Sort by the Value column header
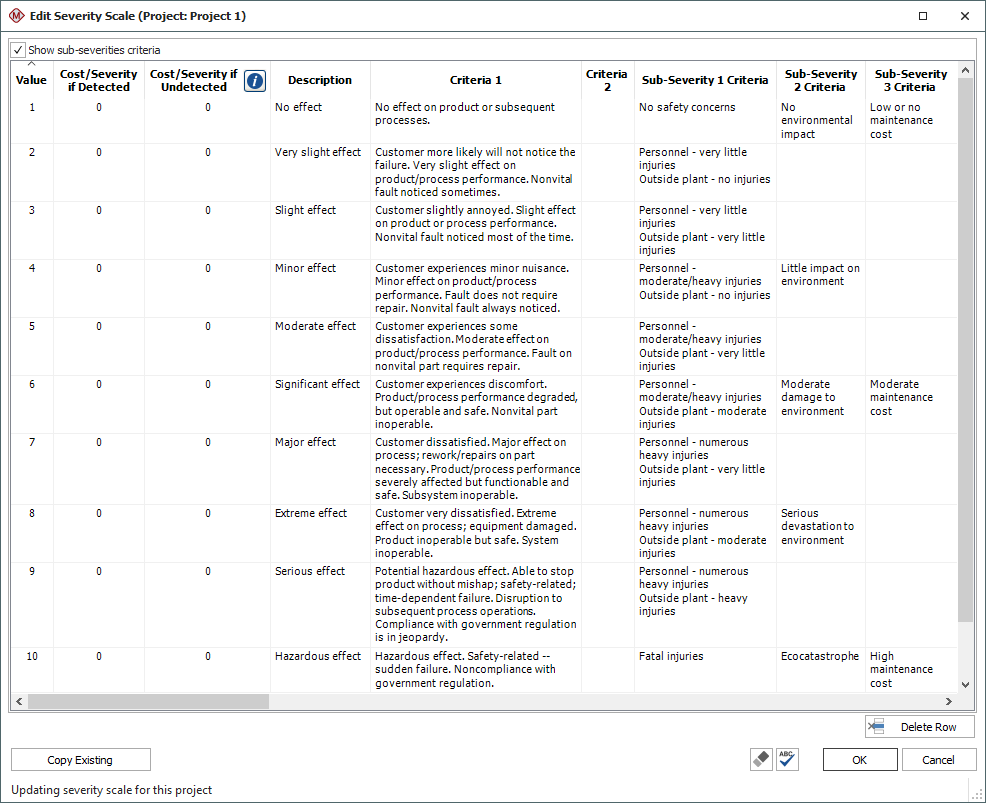Viewport: 986px width, 803px height. [x=31, y=80]
